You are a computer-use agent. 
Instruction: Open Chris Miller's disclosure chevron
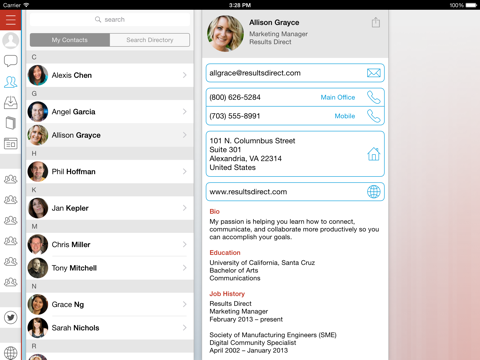coord(184,244)
